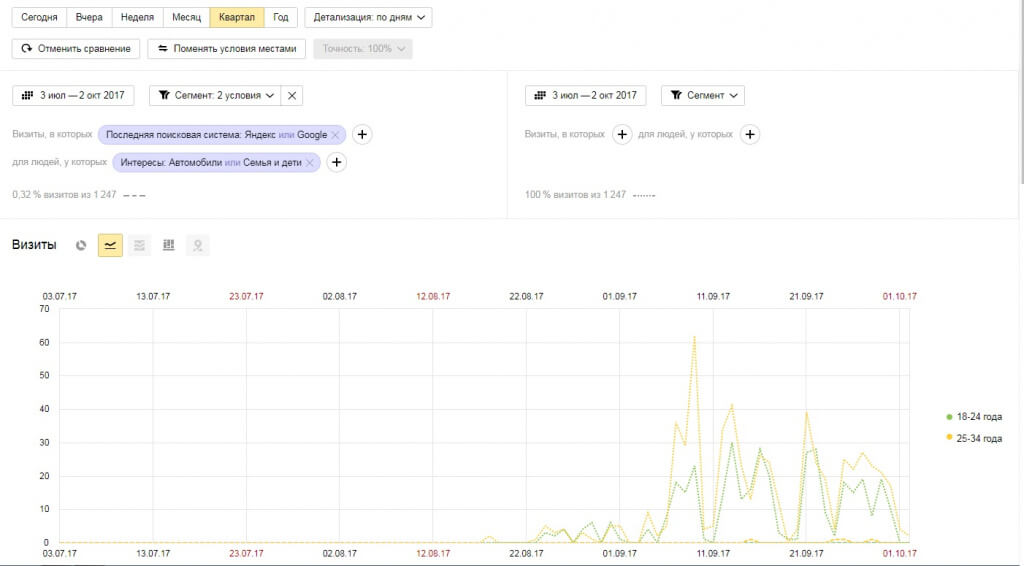Remove the search engine Яндекс или Google condition
Image resolution: width=1024 pixels, height=566 pixels.
pyautogui.click(x=336, y=135)
